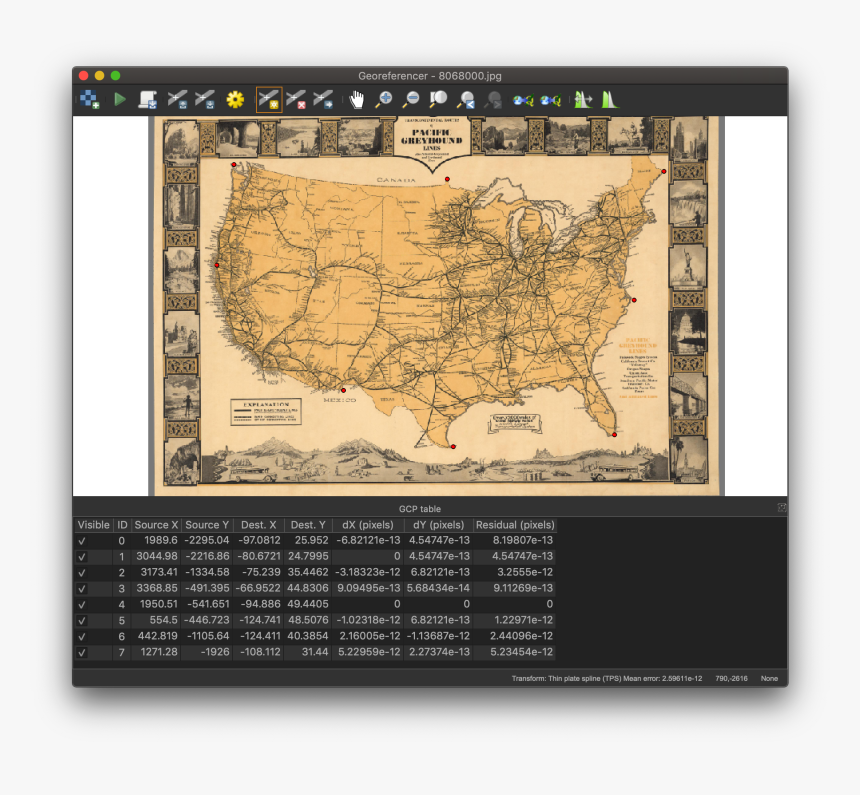The height and width of the screenshot is (795, 860).
Task: Select the Zoom Out magnifier tool
Action: pyautogui.click(x=410, y=98)
